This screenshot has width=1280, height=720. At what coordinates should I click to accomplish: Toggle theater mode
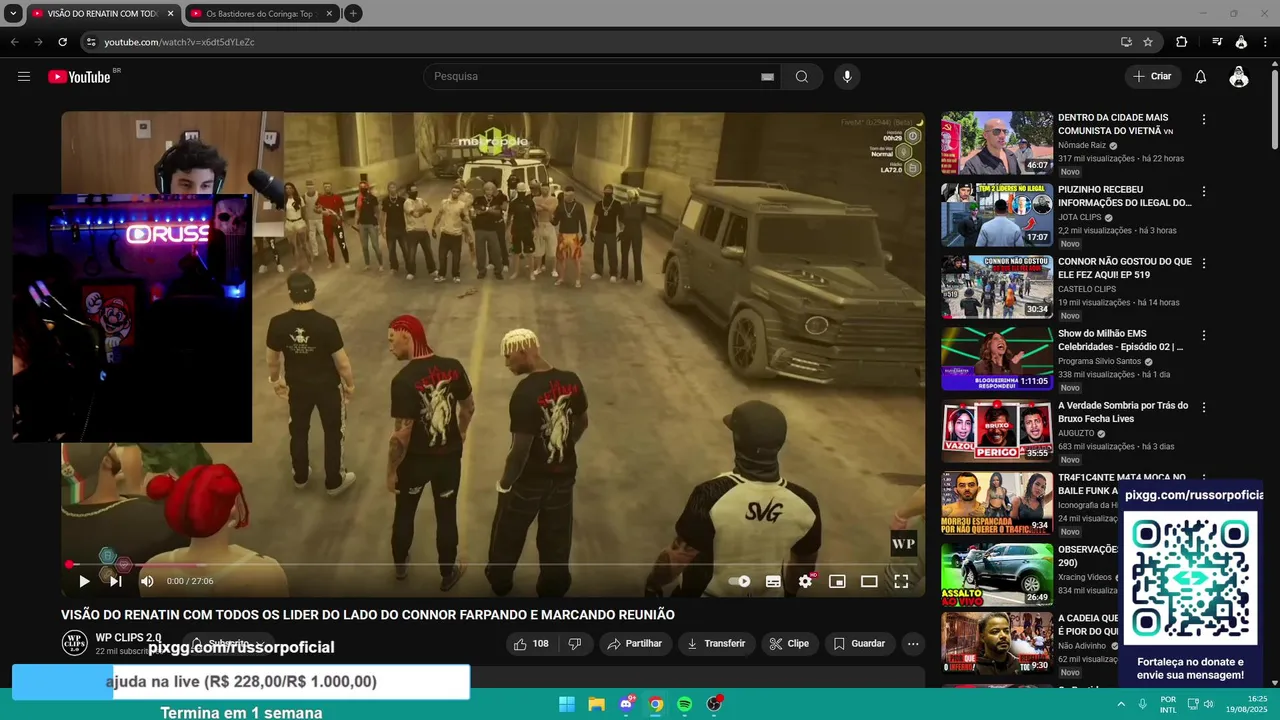pyautogui.click(x=869, y=581)
